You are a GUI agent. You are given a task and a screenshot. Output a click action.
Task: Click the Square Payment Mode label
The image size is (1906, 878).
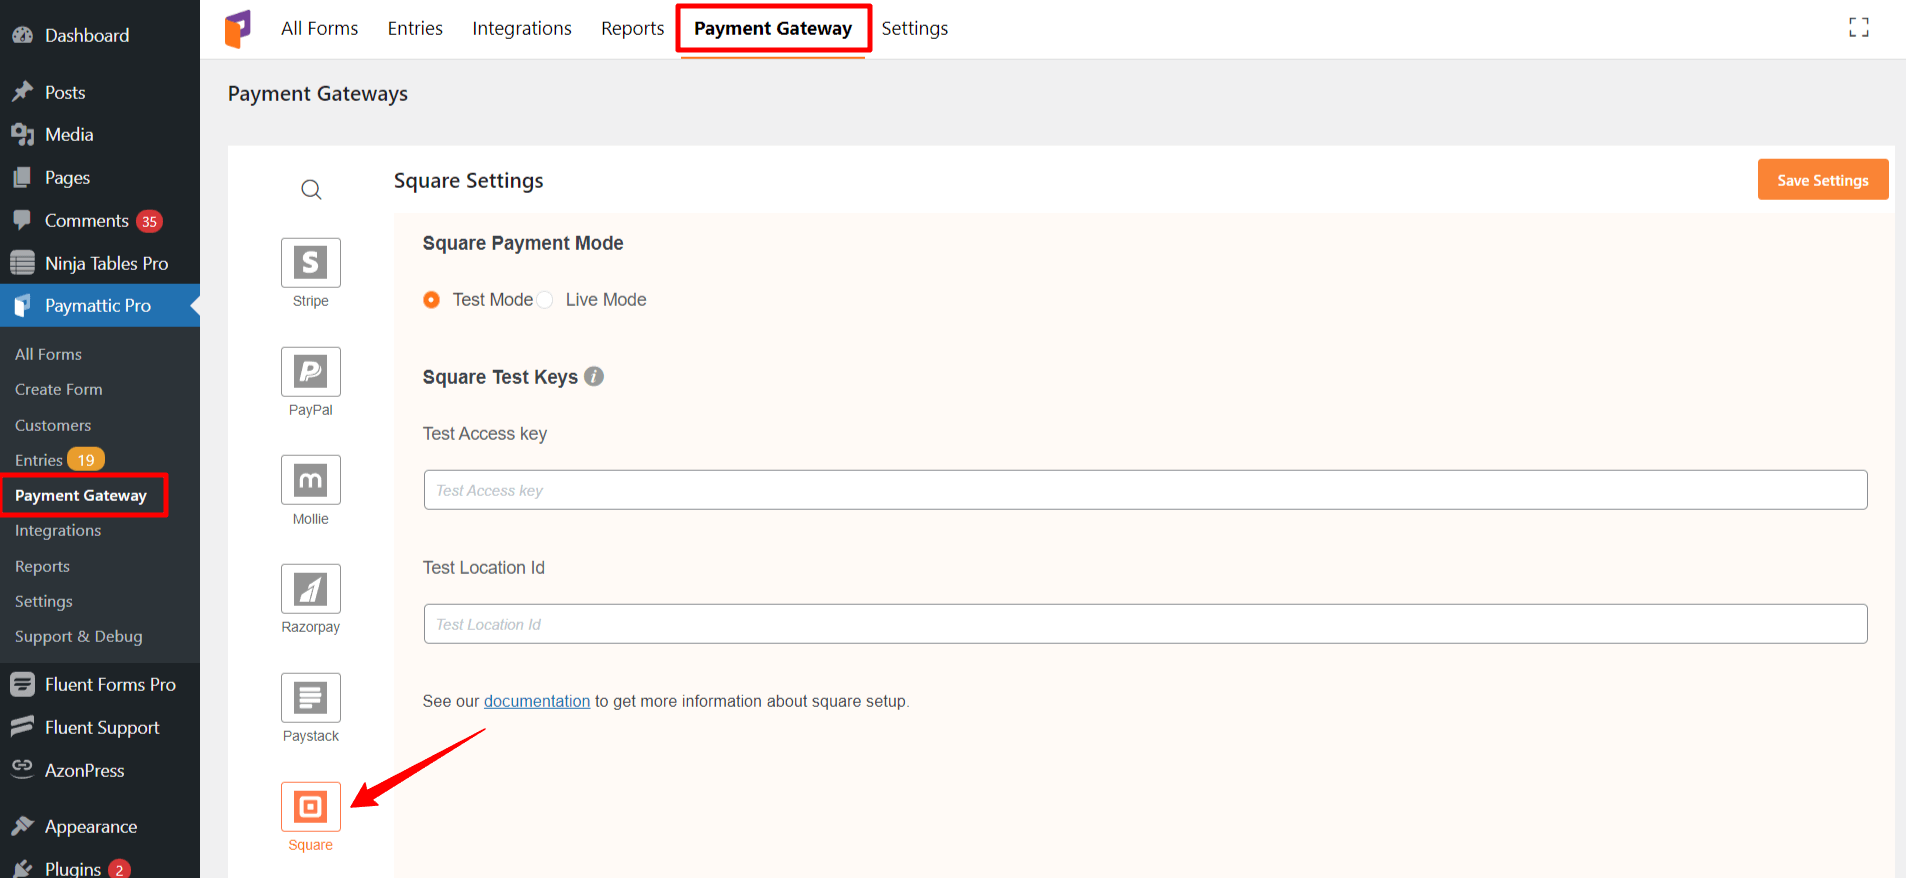click(523, 243)
